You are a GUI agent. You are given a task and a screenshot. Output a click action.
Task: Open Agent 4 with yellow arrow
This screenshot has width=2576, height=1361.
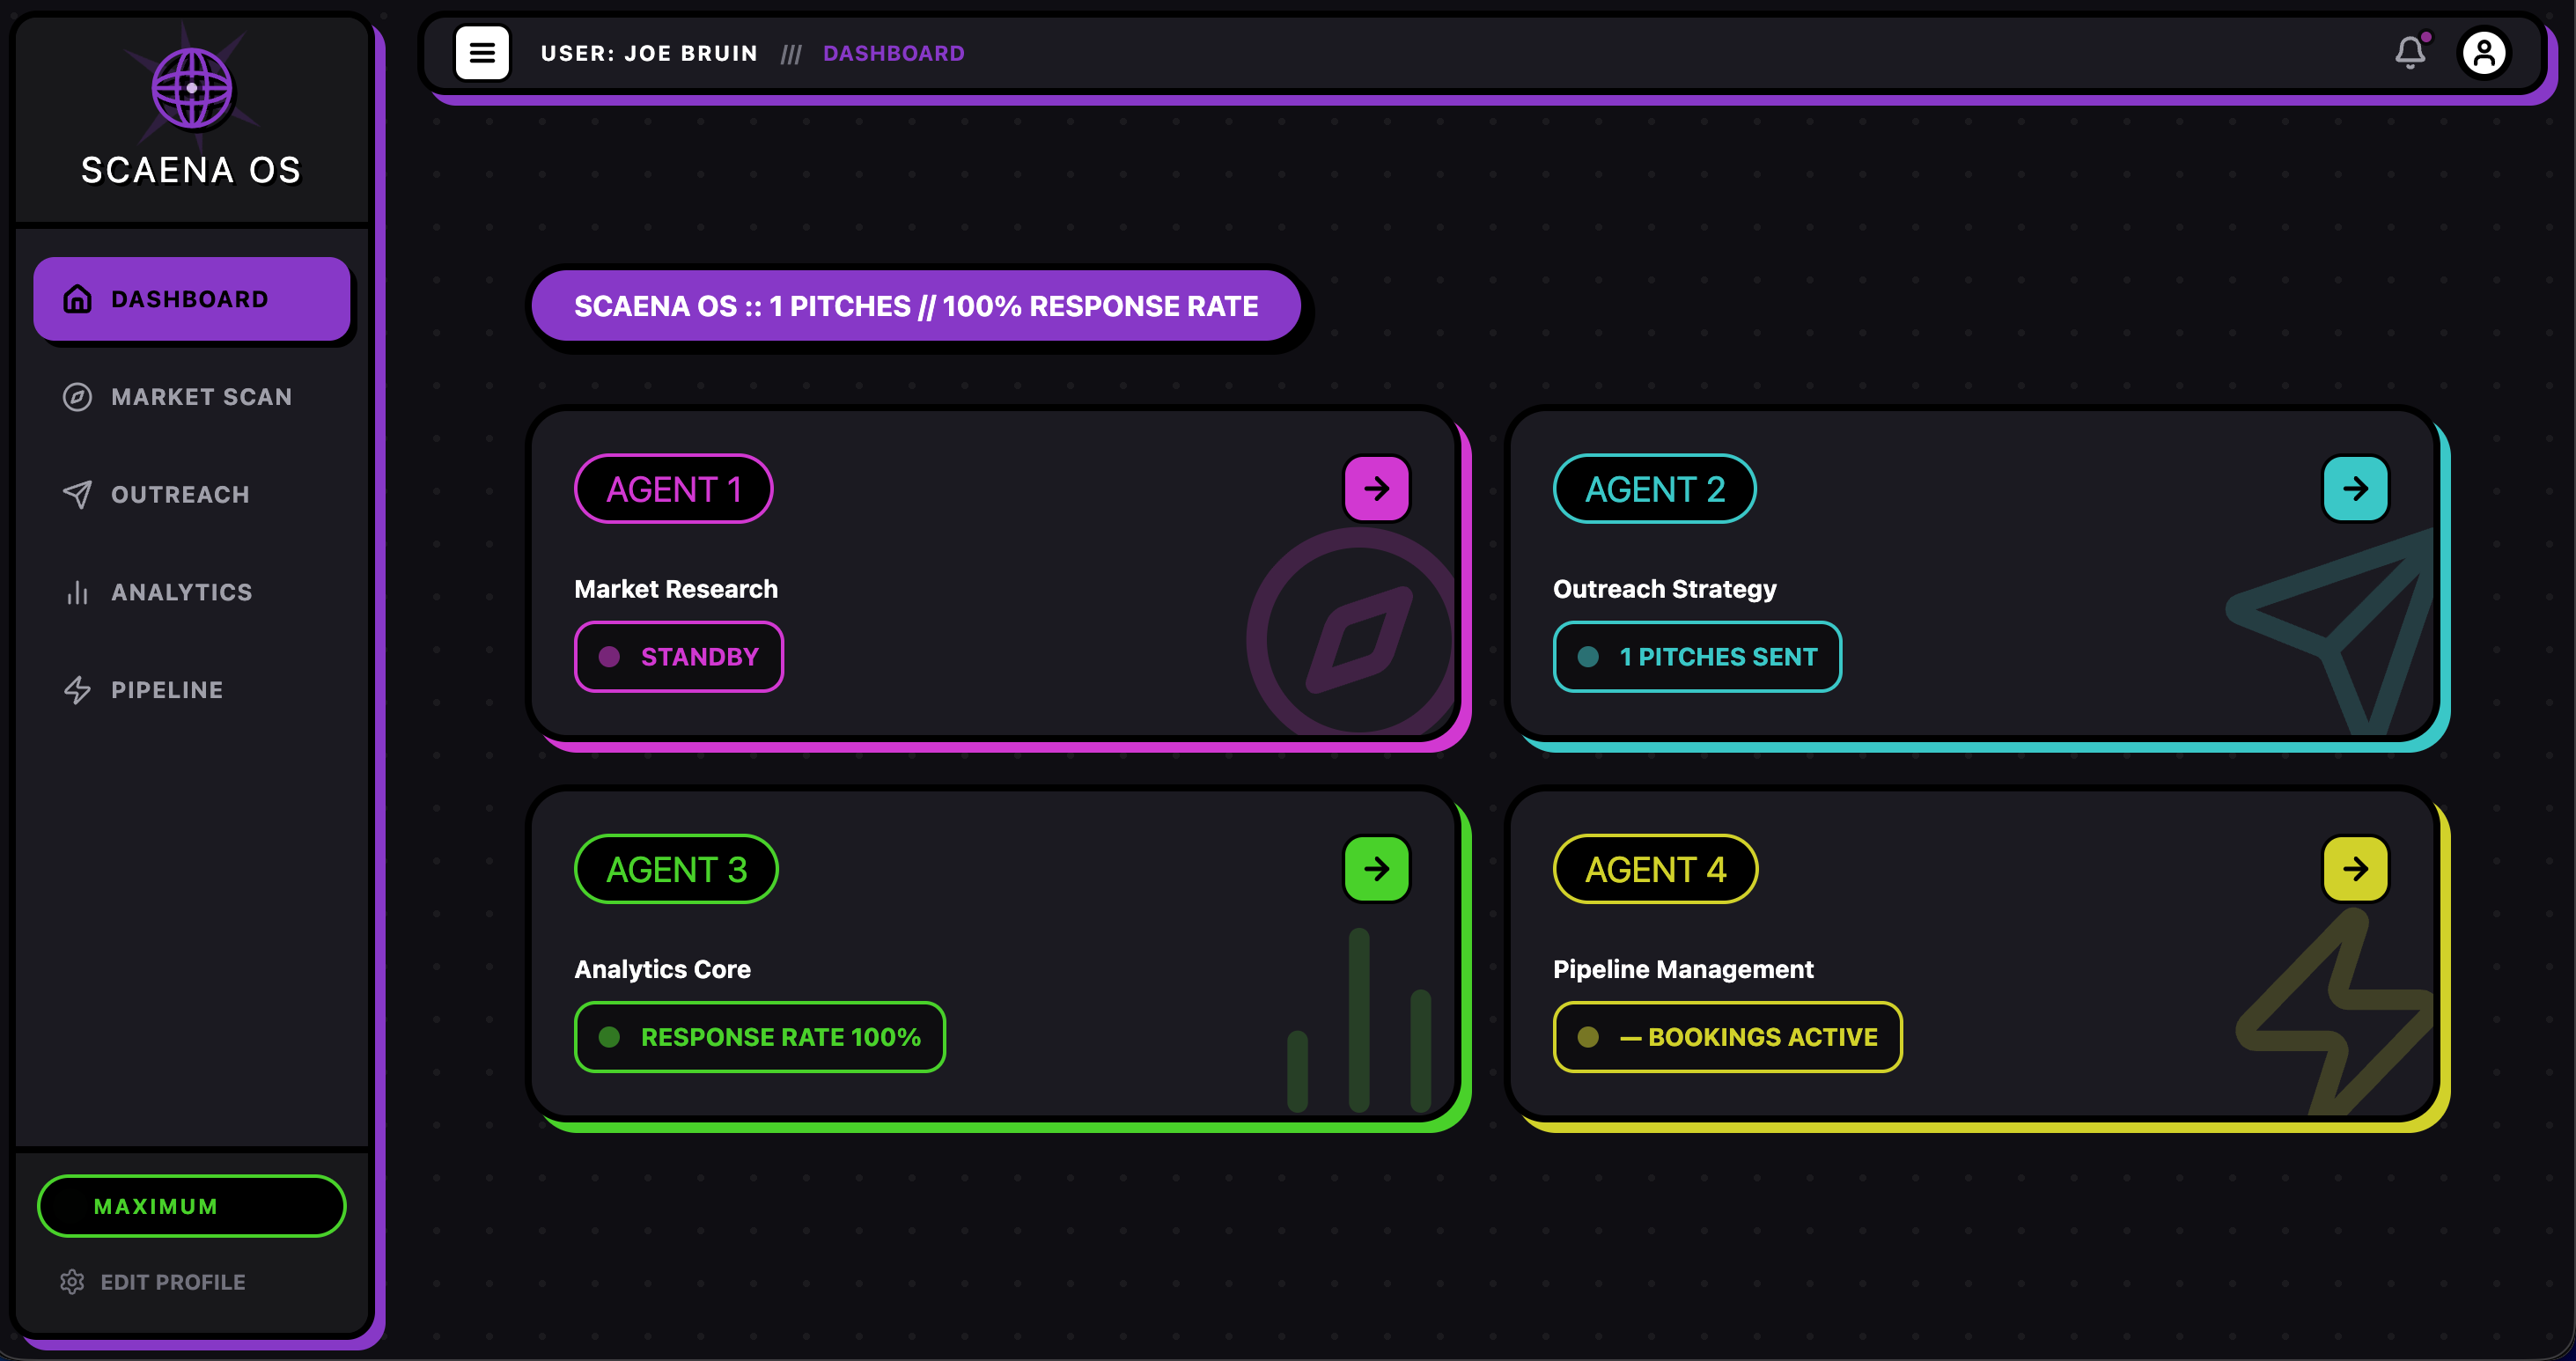click(2355, 869)
